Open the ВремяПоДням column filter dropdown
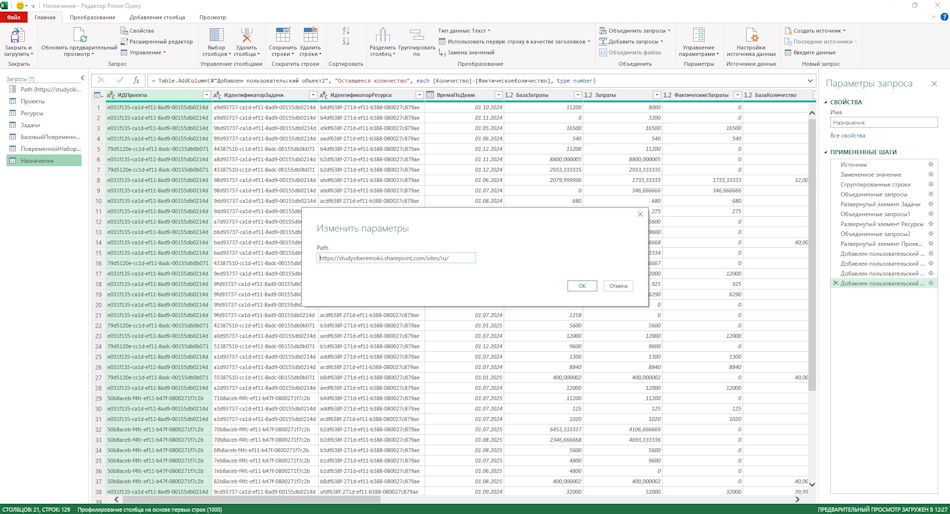This screenshot has height=514, width=950. tap(499, 95)
